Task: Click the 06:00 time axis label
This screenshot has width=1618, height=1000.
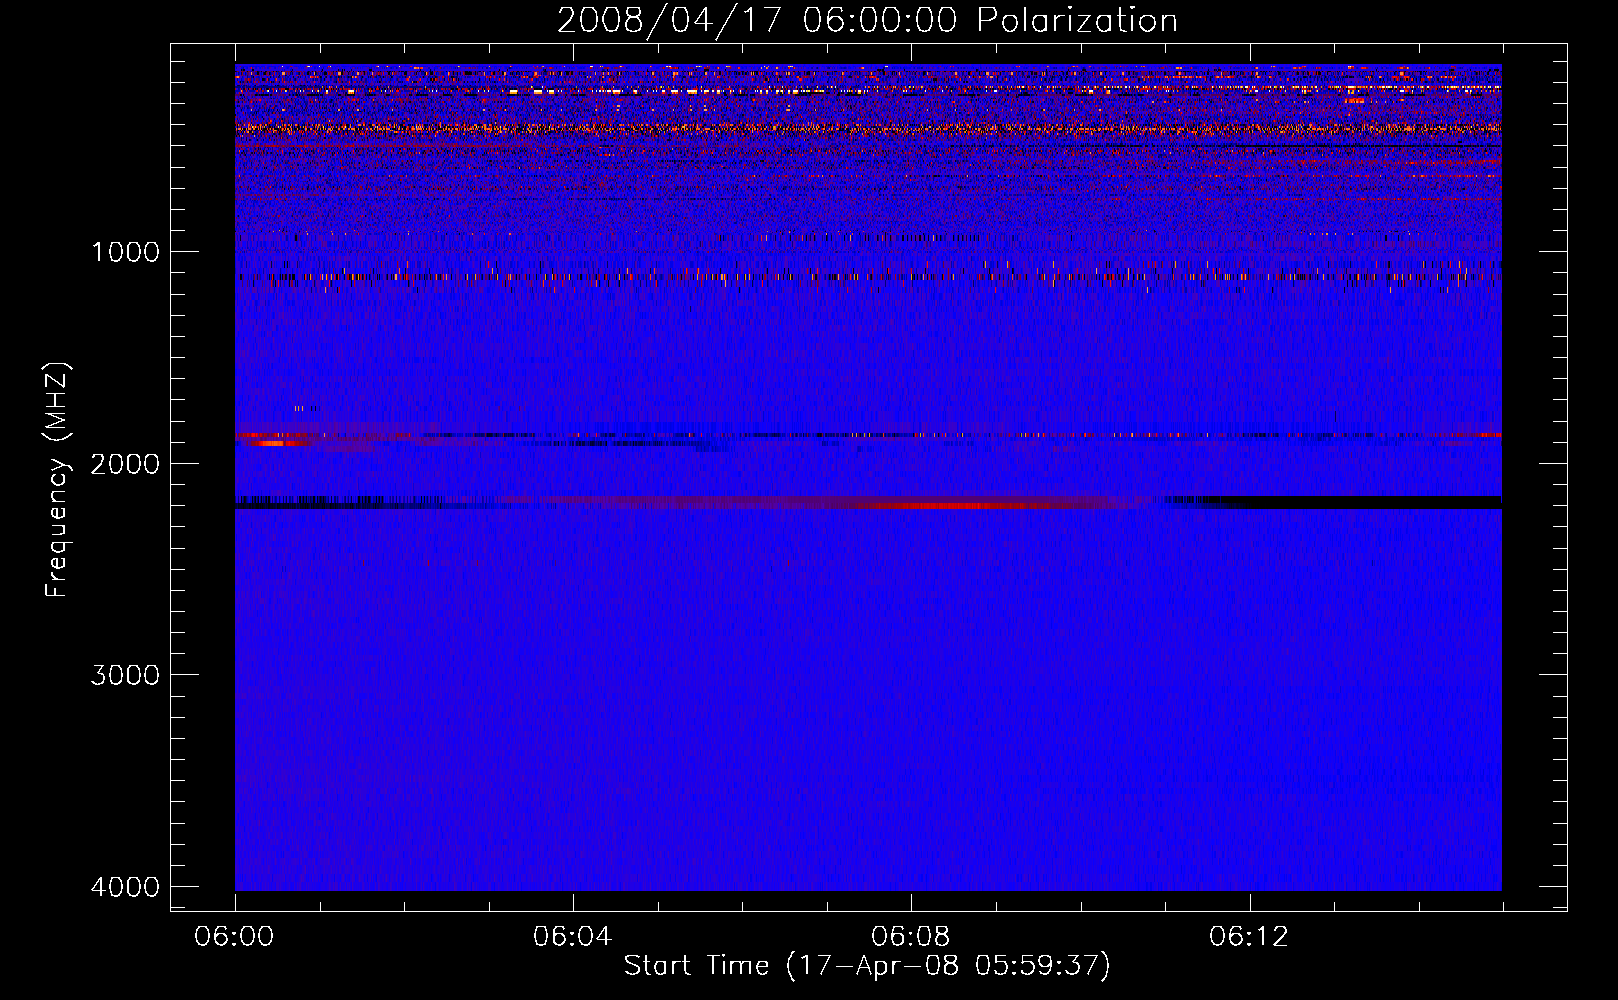Action: 234,937
